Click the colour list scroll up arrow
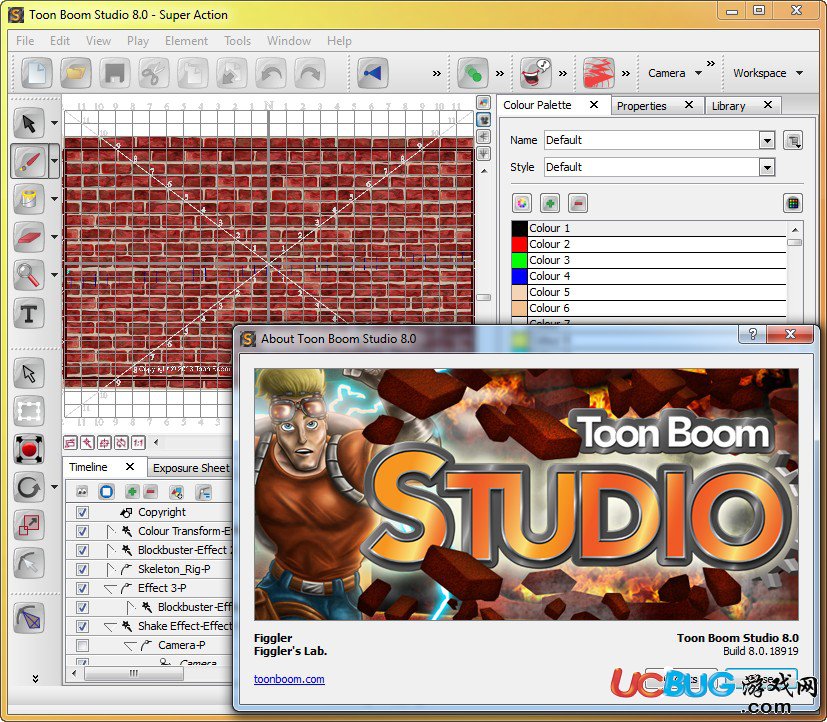Image resolution: width=827 pixels, height=722 pixels. (795, 229)
